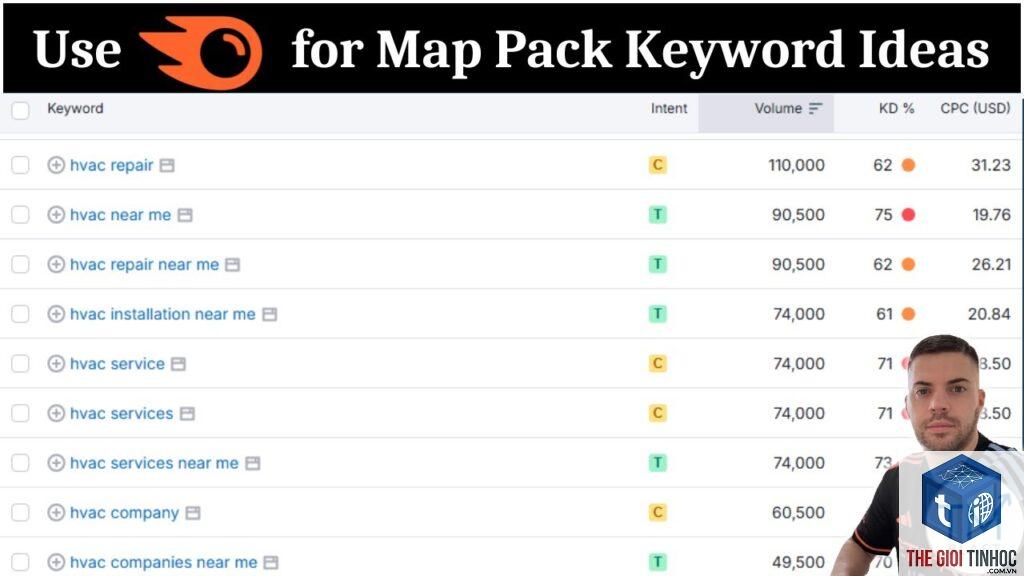This screenshot has height=576, width=1024.
Task: Click the Volume sort icon in header
Action: coord(816,108)
